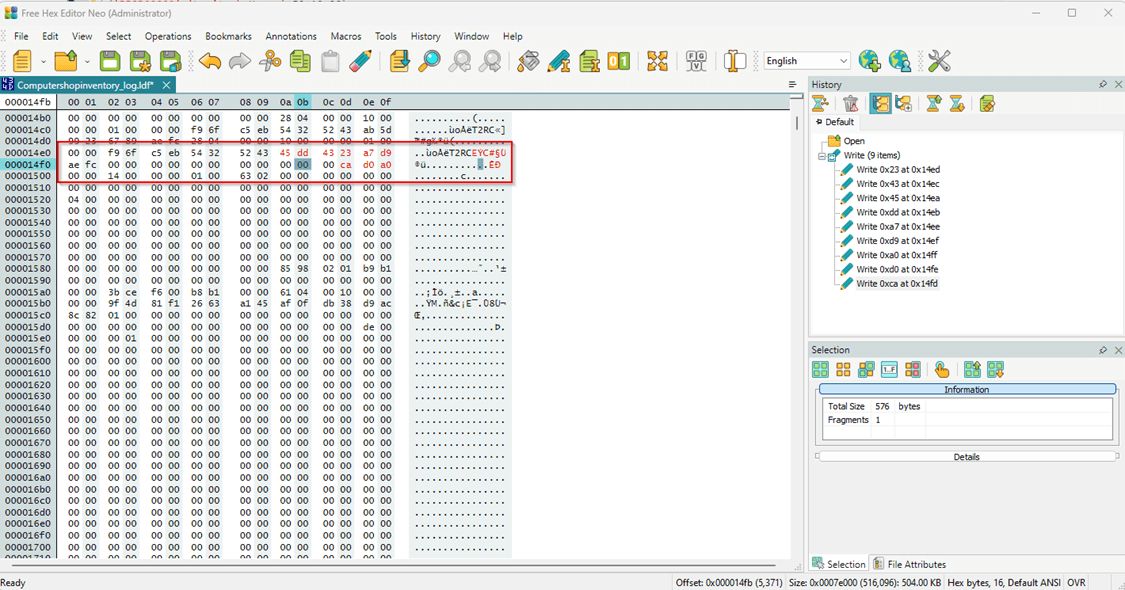Click the Cut scissors icon
Image resolution: width=1125 pixels, height=590 pixels.
pyautogui.click(x=270, y=61)
